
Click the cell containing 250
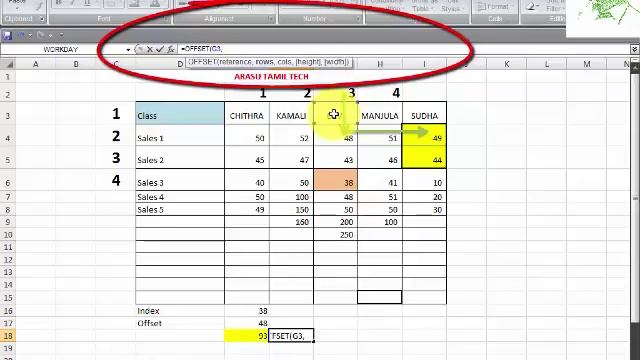pos(336,235)
